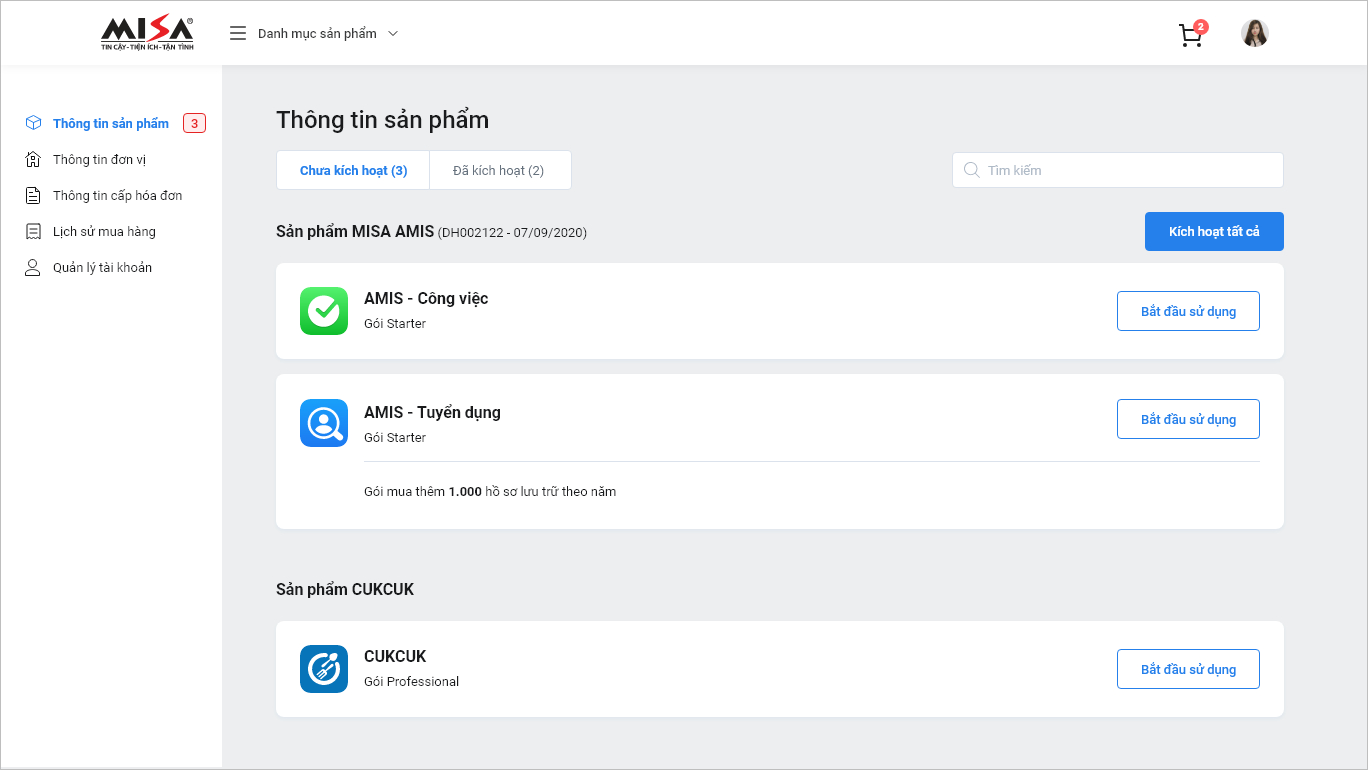Click the CUKCUK product title

click(395, 656)
